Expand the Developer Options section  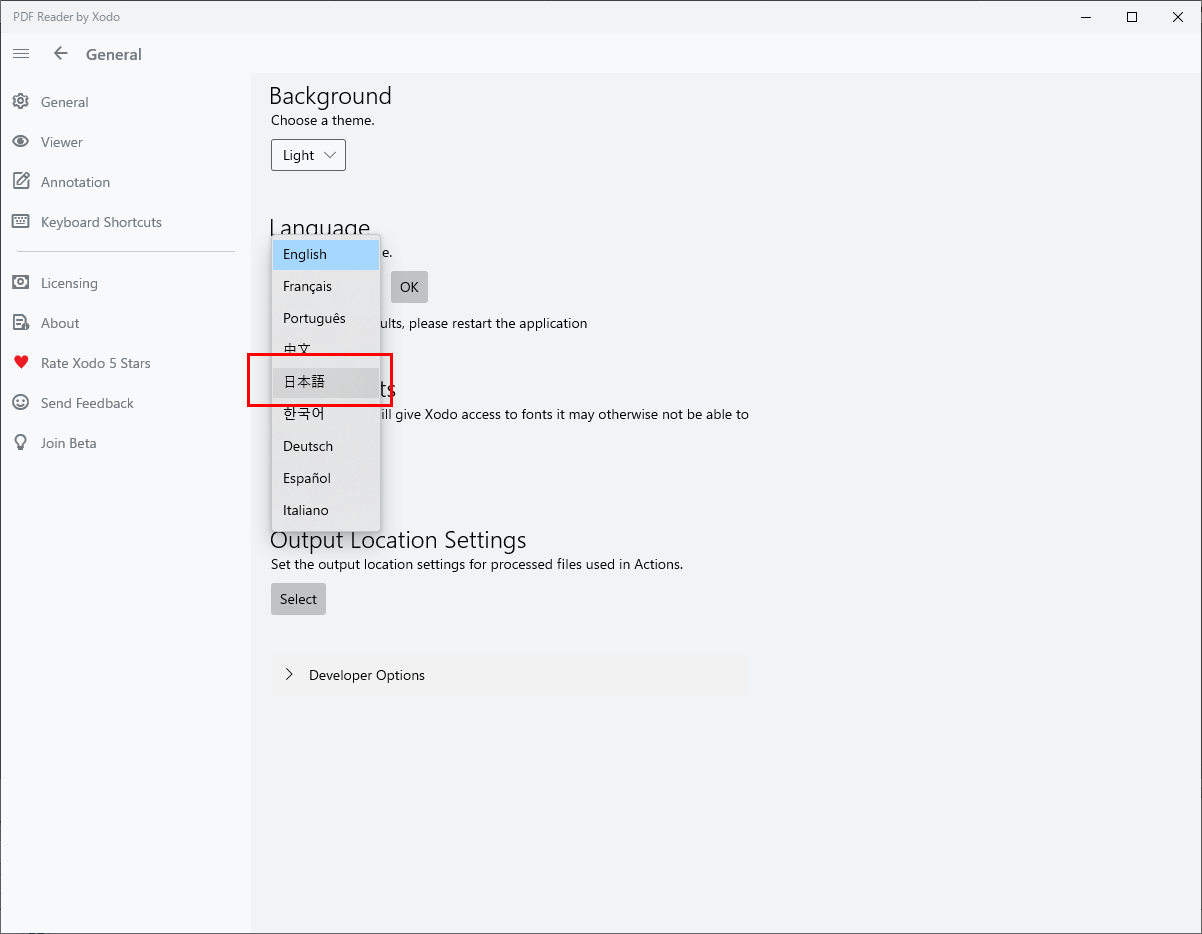pos(289,675)
